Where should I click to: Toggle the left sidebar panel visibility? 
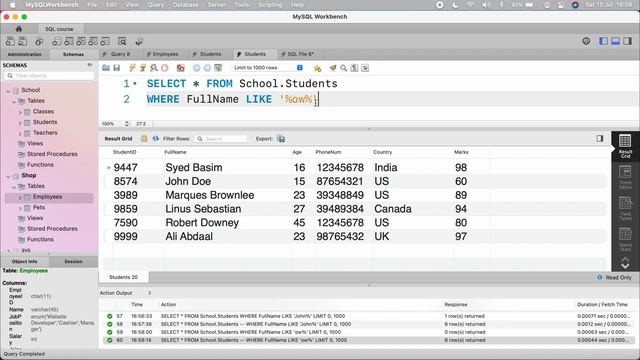pyautogui.click(x=603, y=41)
